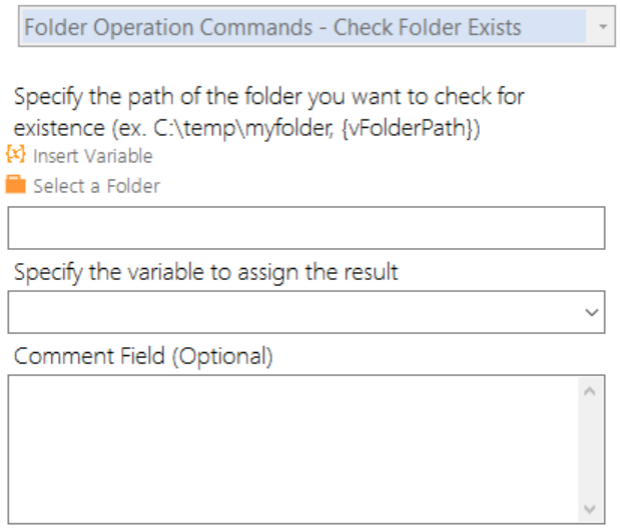Click the orange Select a Folder icon
This screenshot has width=620, height=532.
[x=16, y=185]
